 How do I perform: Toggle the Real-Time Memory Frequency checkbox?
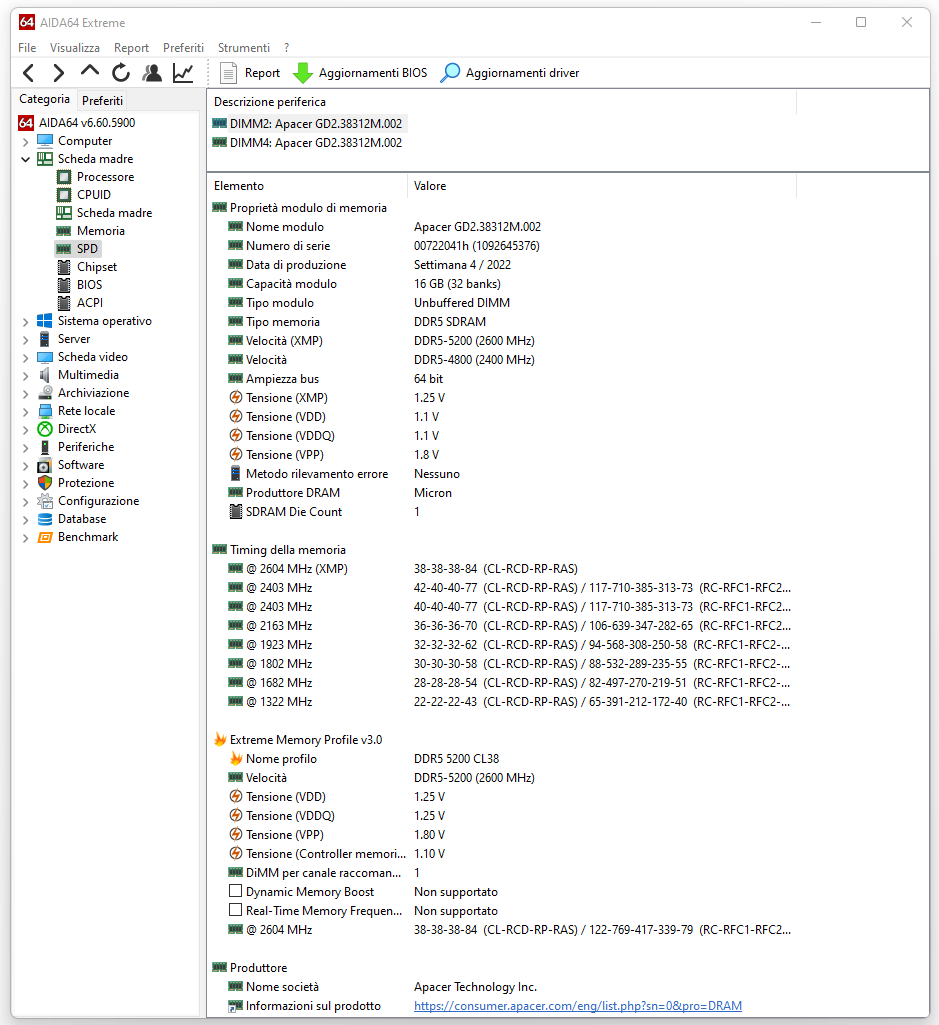coord(235,910)
